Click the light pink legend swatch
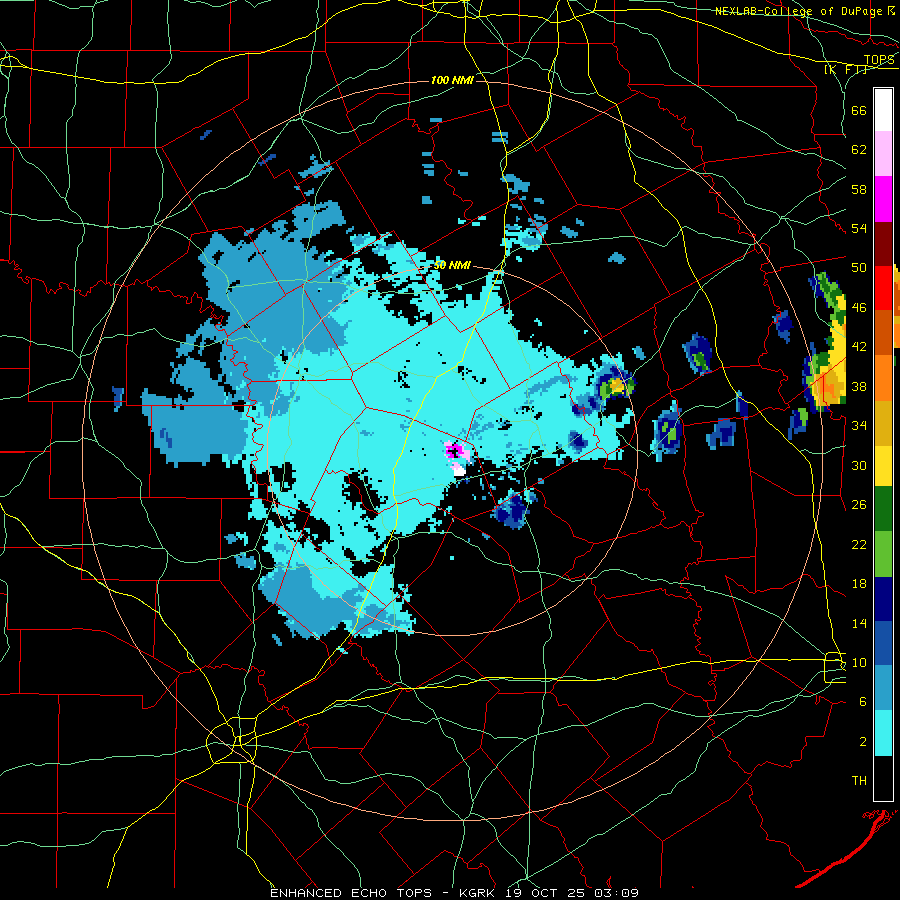Viewport: 900px width, 900px height. point(883,154)
